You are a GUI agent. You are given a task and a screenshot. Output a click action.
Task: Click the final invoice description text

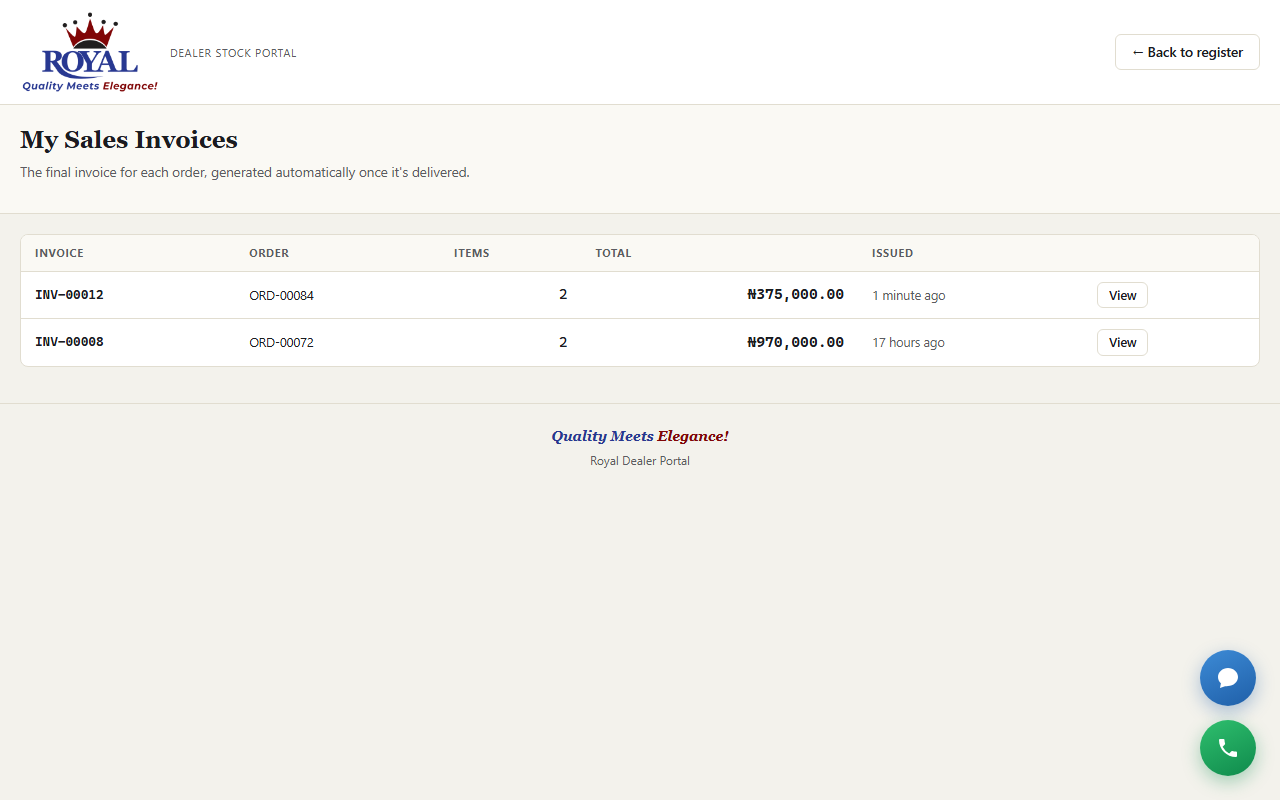click(245, 173)
